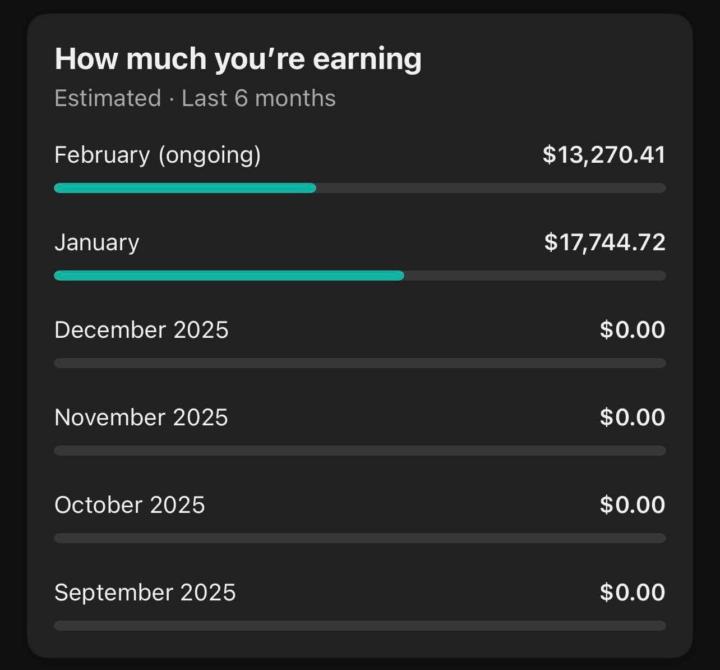The height and width of the screenshot is (670, 720).
Task: Open the December 2025 row label
Action: click(x=141, y=330)
